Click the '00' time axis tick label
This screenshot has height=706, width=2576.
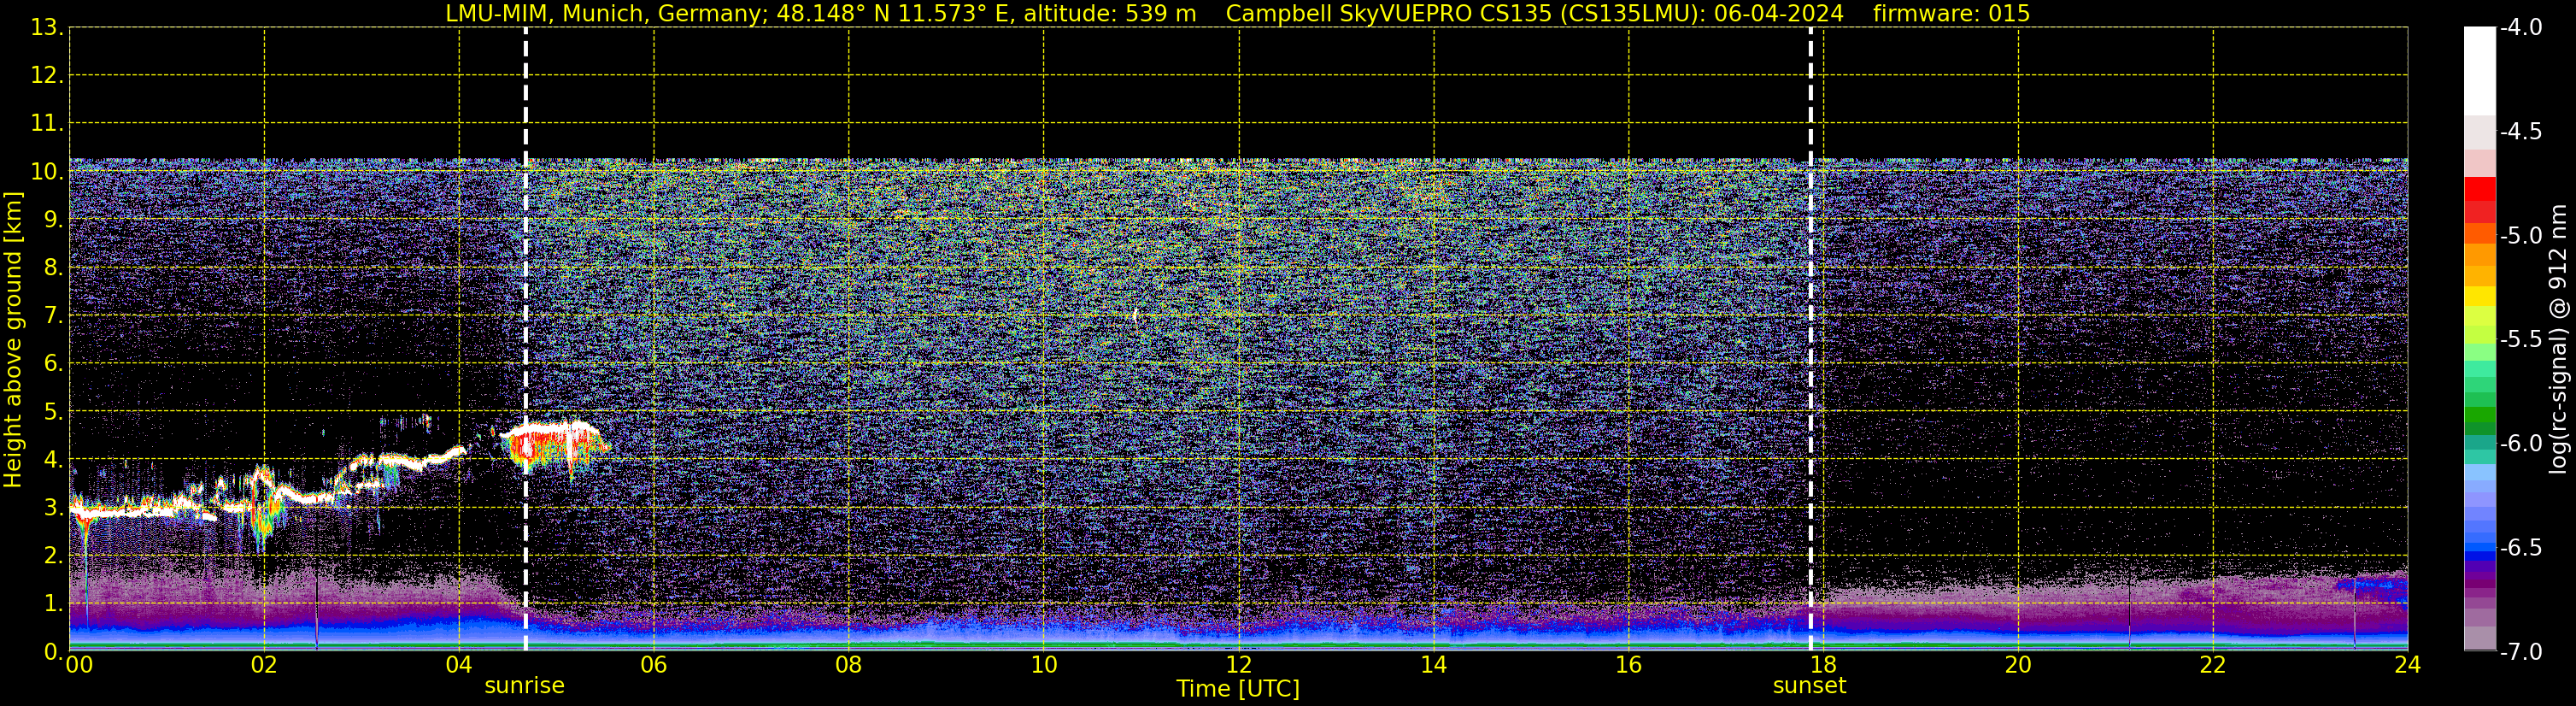click(x=79, y=665)
